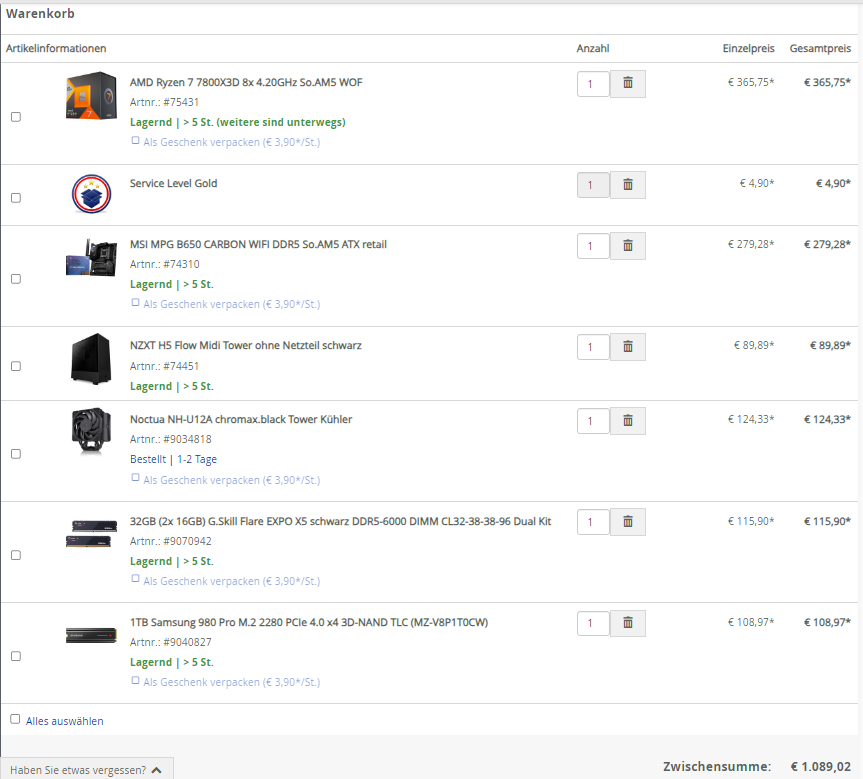The width and height of the screenshot is (863, 779).
Task: Click the Service Level Gold badge image
Action: coord(91,194)
